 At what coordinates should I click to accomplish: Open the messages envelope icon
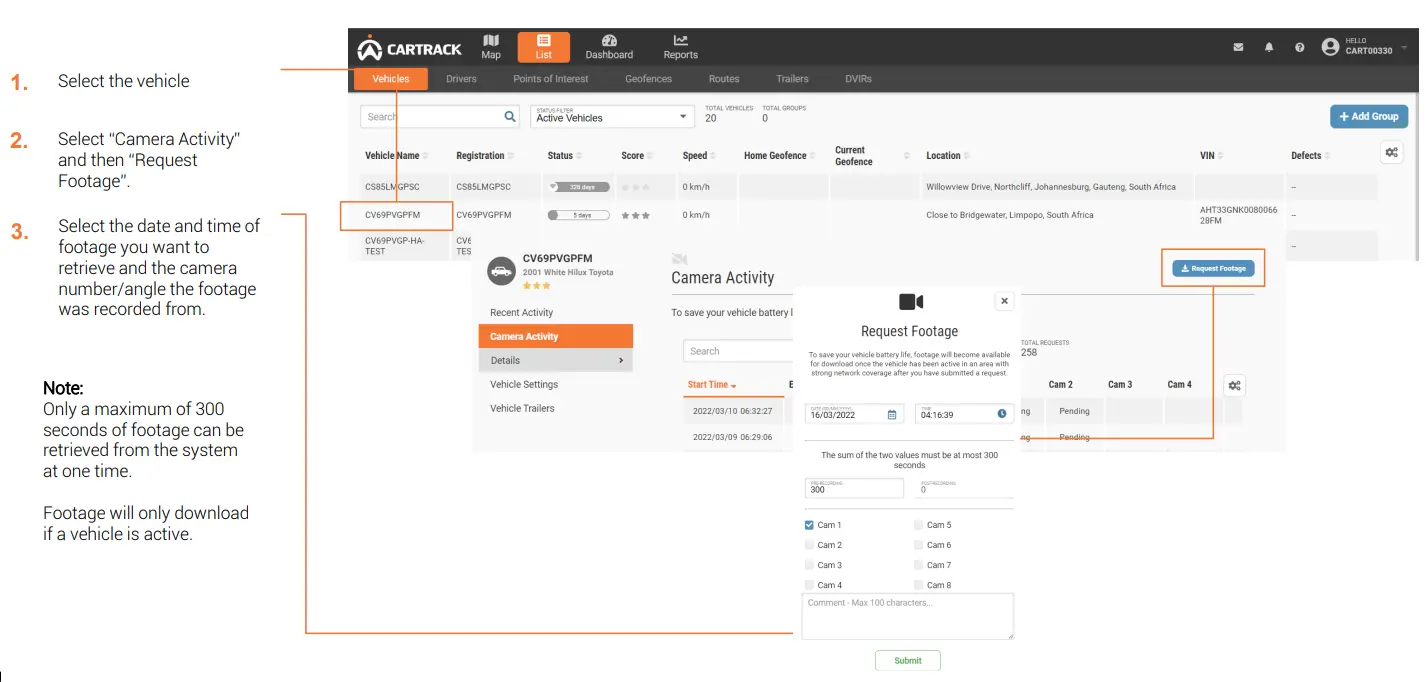coord(1238,47)
